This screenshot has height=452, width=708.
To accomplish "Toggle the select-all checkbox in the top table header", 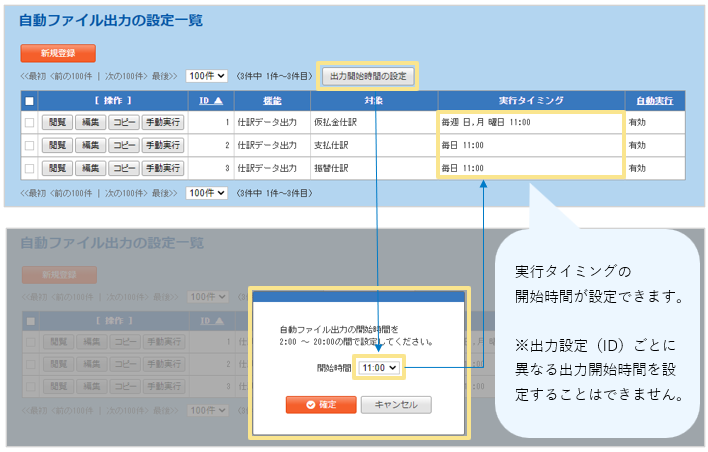I will click(29, 101).
